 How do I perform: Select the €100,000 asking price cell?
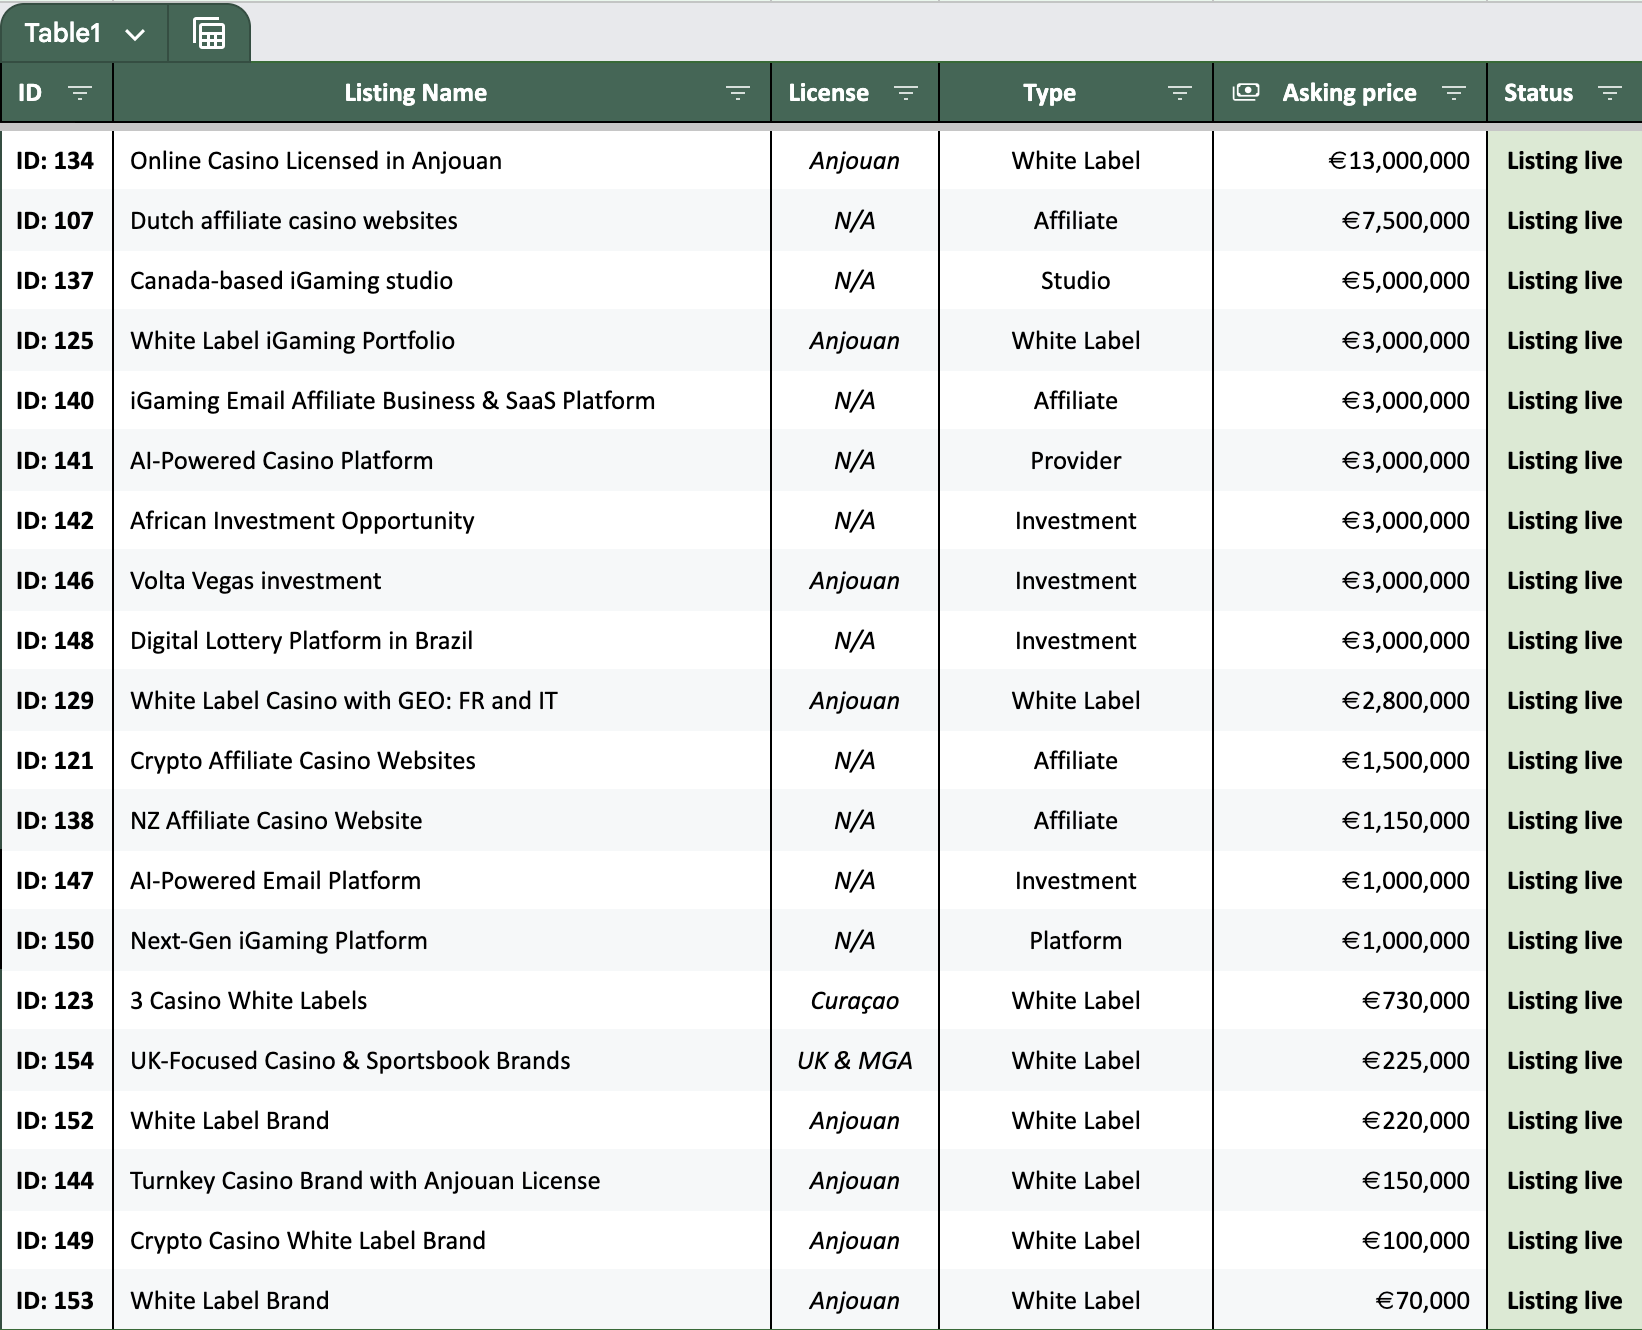tap(1350, 1241)
